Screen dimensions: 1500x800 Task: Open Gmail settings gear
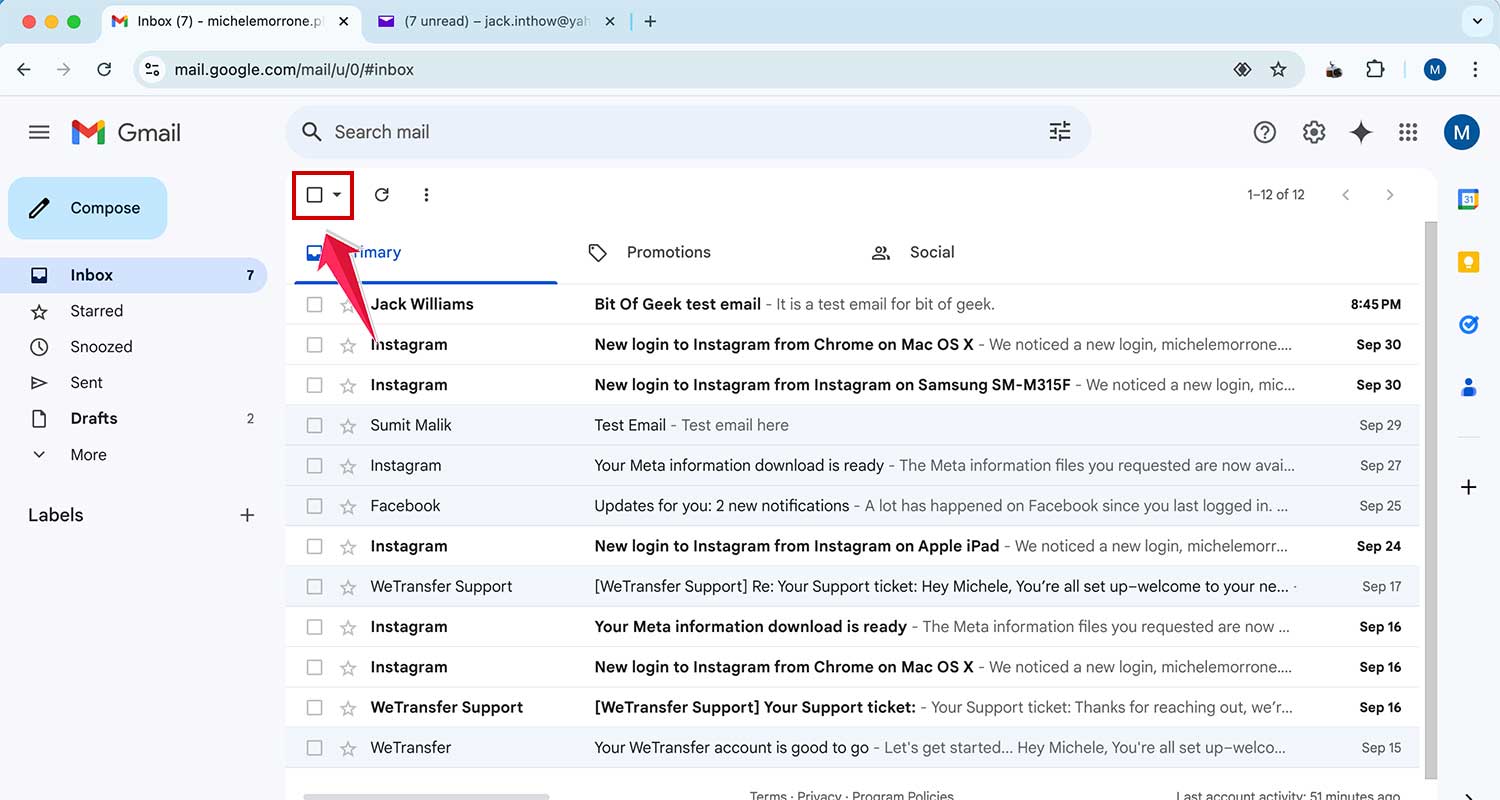(1313, 131)
